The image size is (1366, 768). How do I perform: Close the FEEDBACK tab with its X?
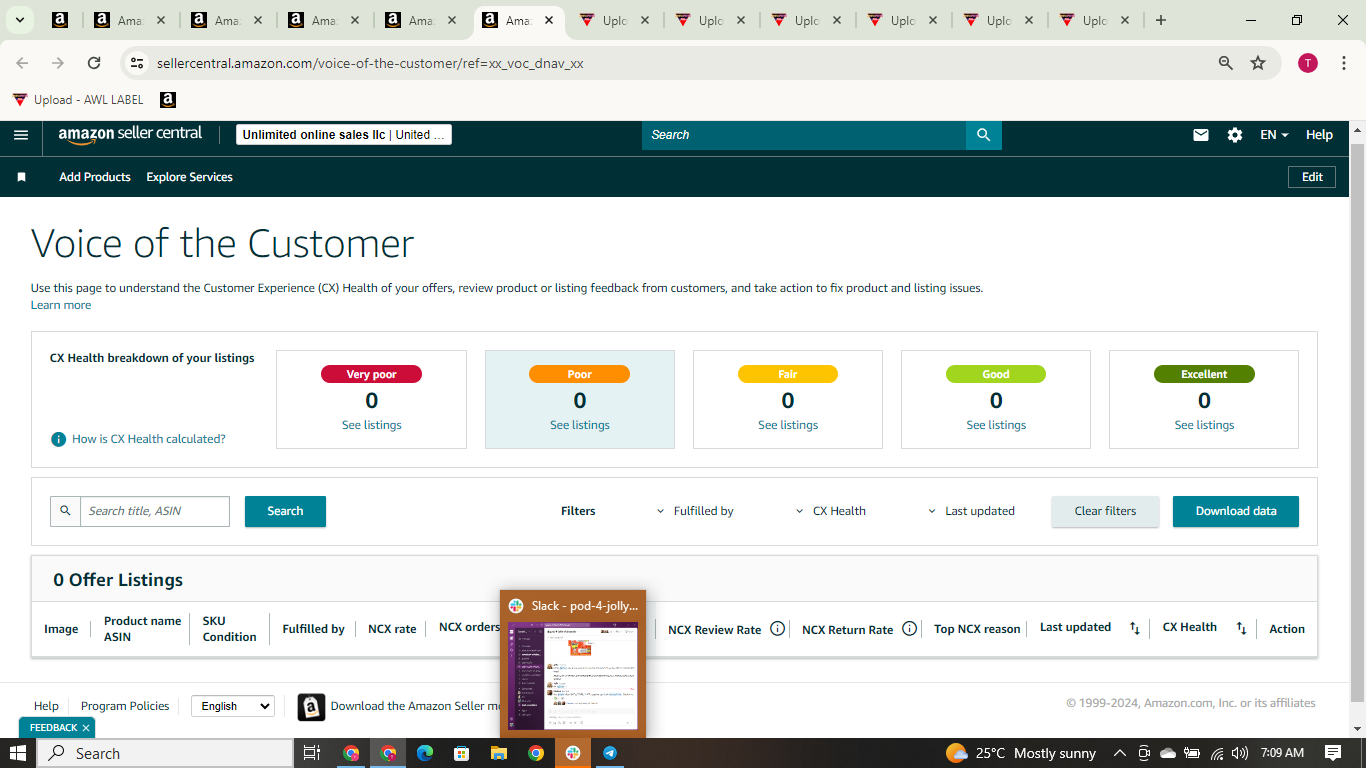(x=86, y=728)
